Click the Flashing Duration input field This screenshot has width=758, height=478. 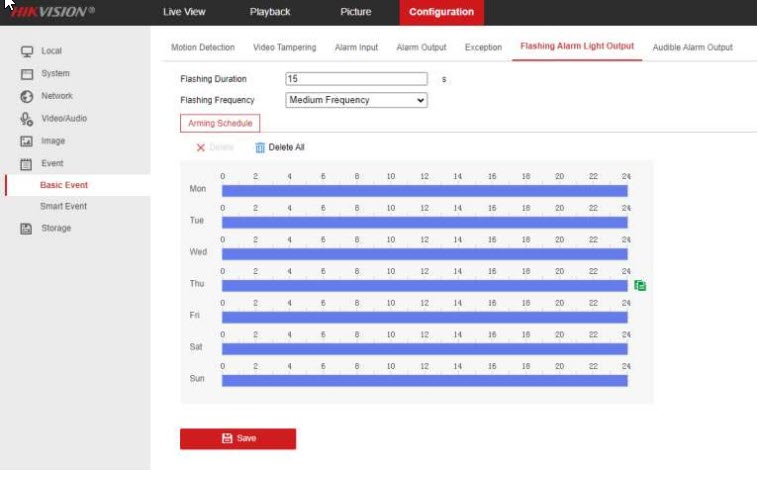[356, 78]
